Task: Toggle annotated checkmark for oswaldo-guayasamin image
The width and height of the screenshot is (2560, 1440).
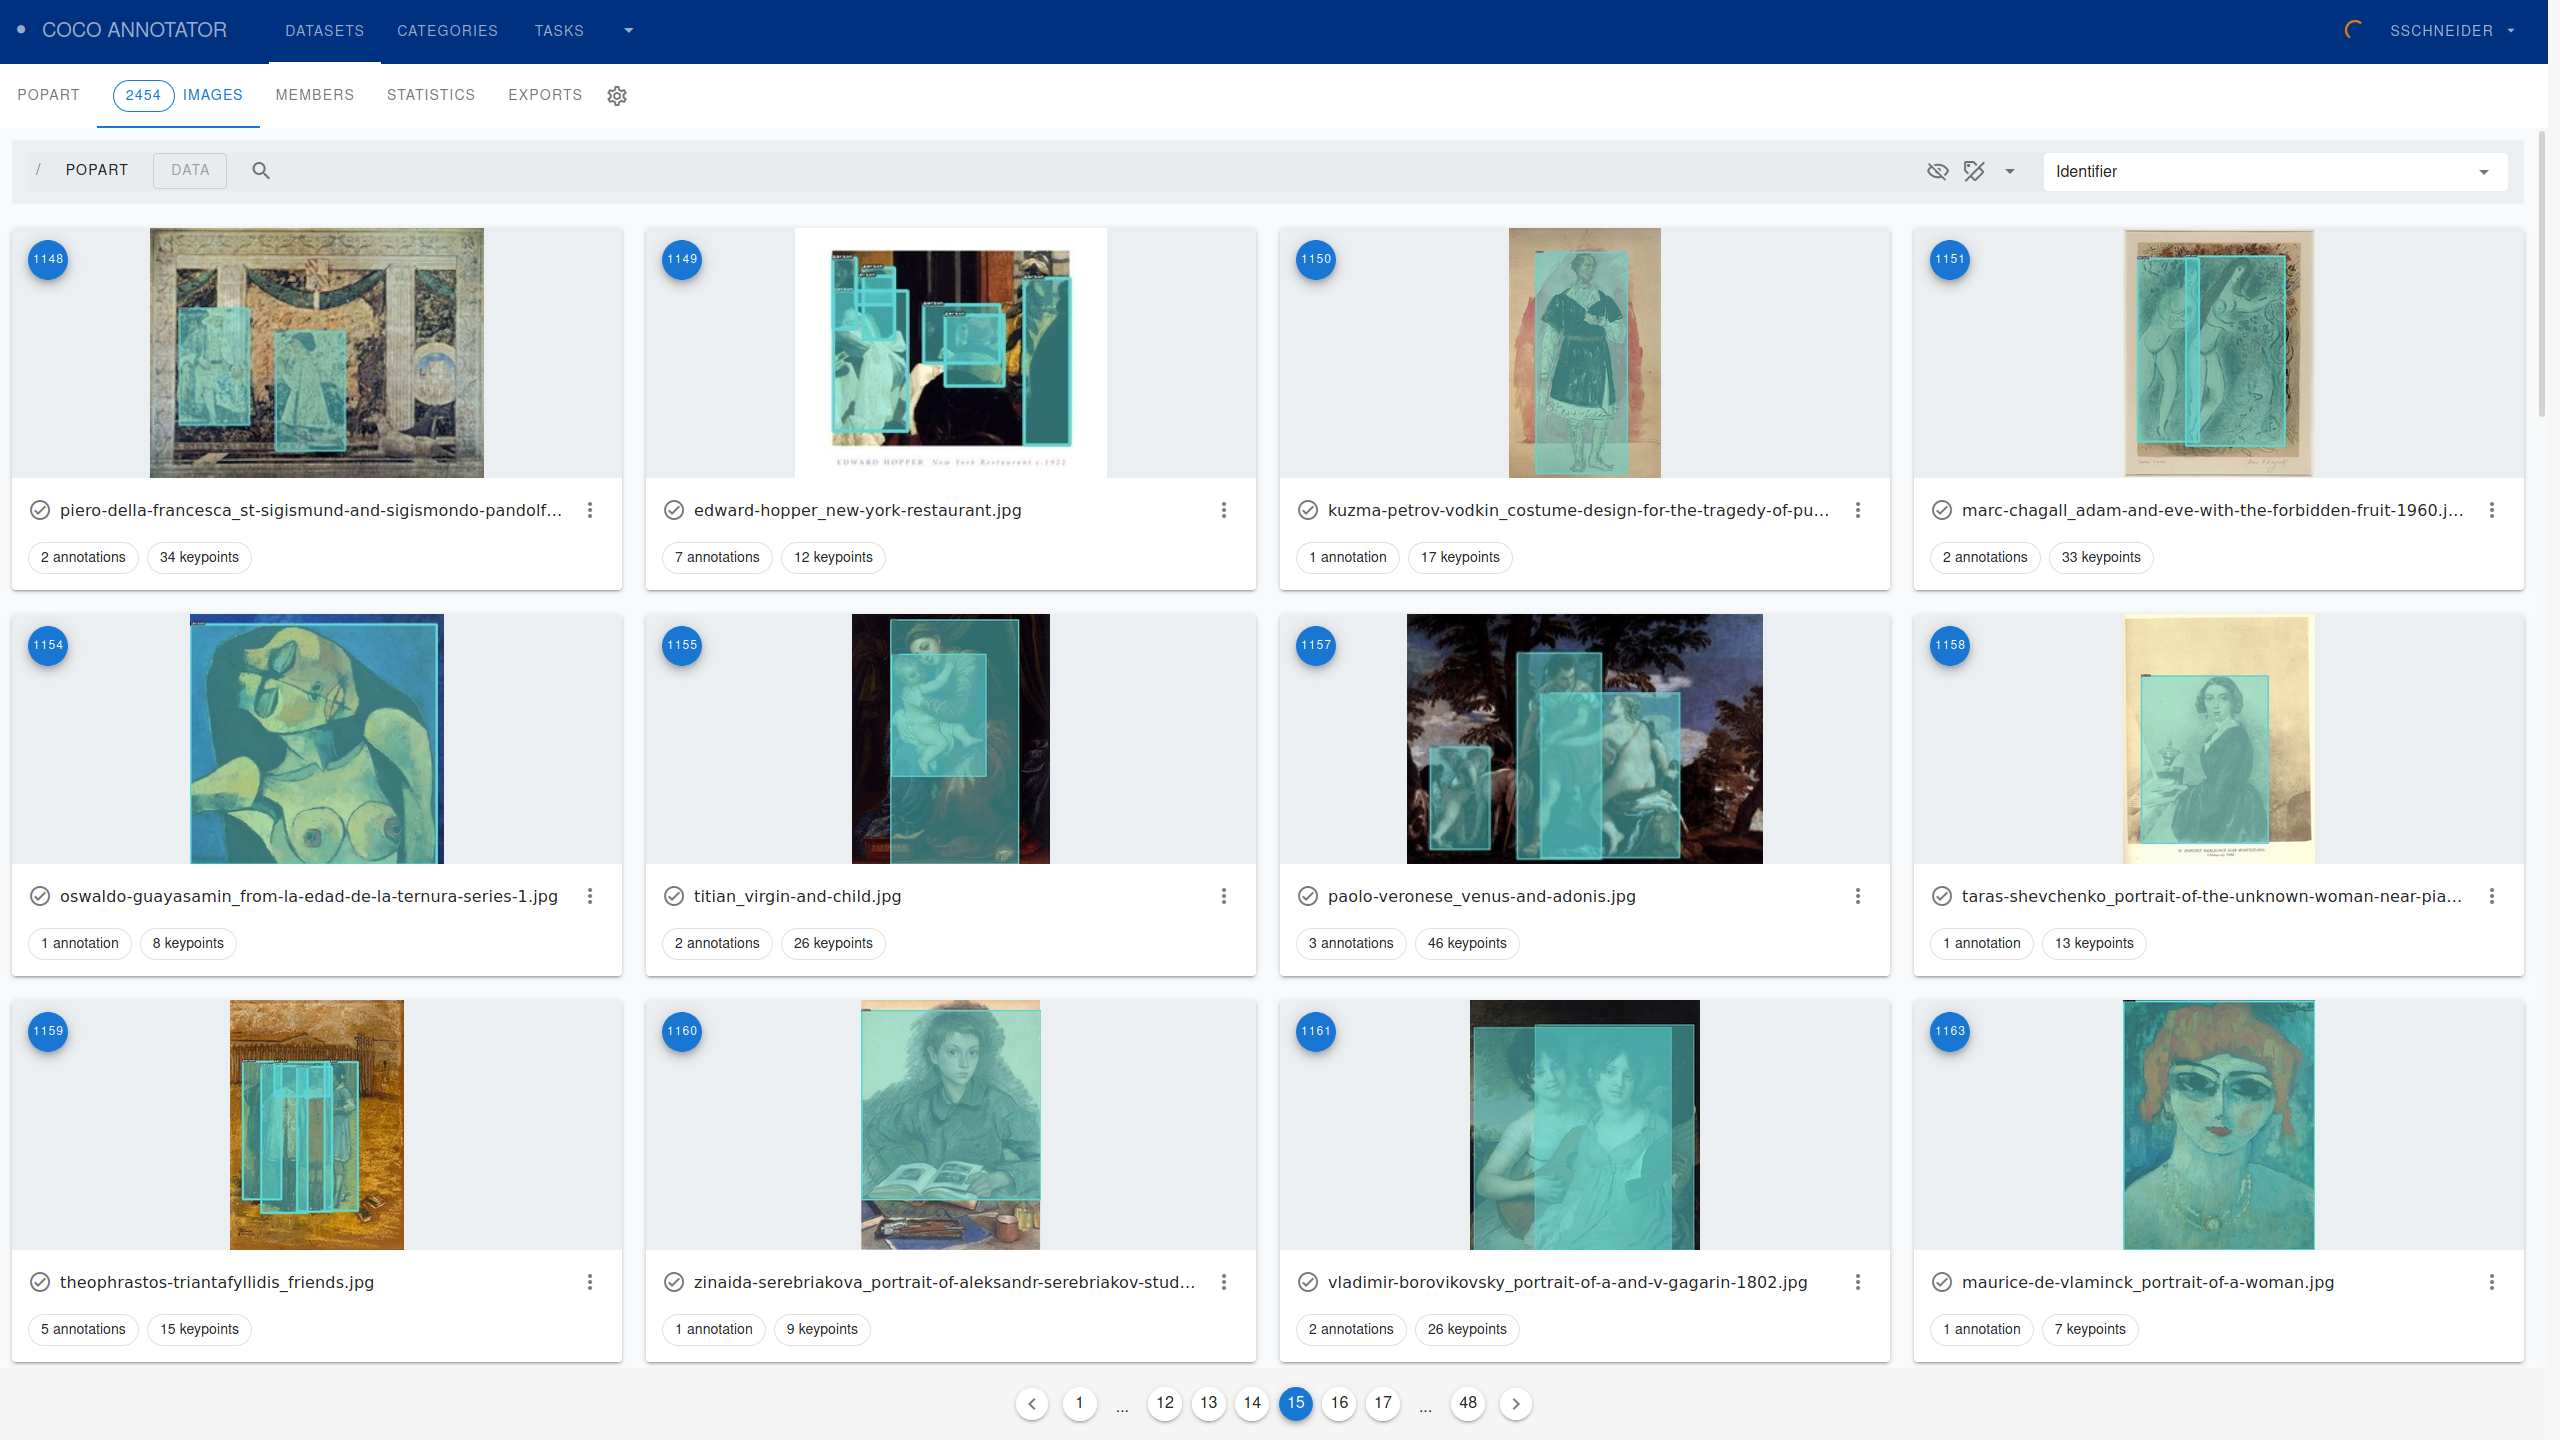Action: (40, 896)
